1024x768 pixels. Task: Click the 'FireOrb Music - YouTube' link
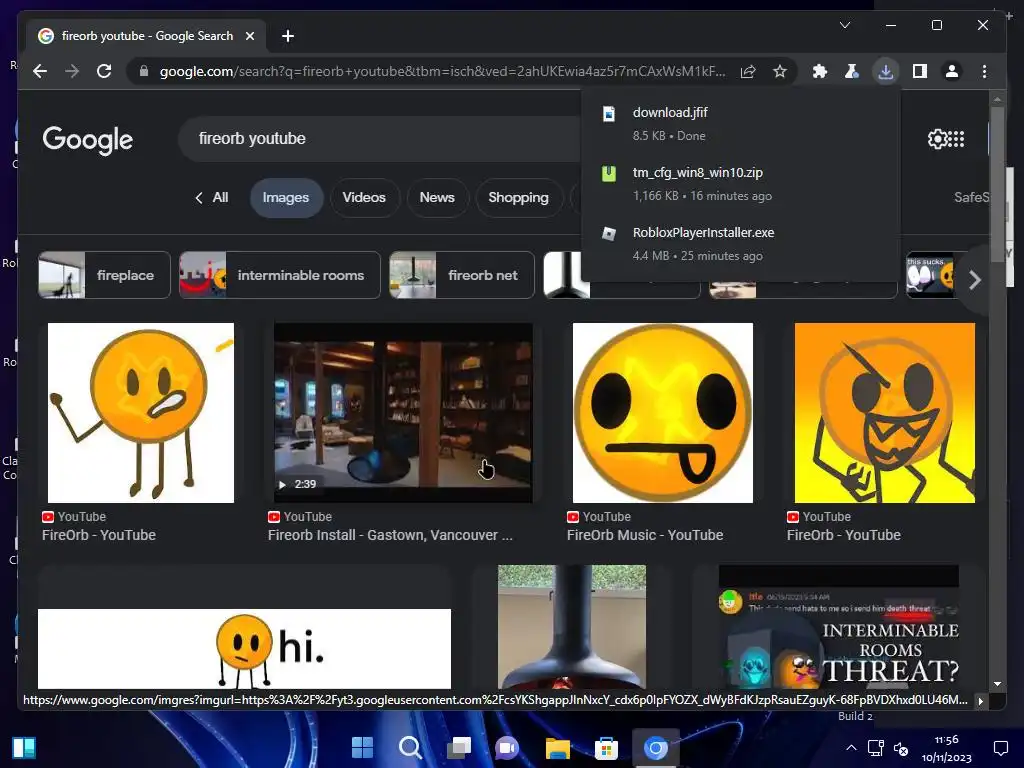coord(645,535)
